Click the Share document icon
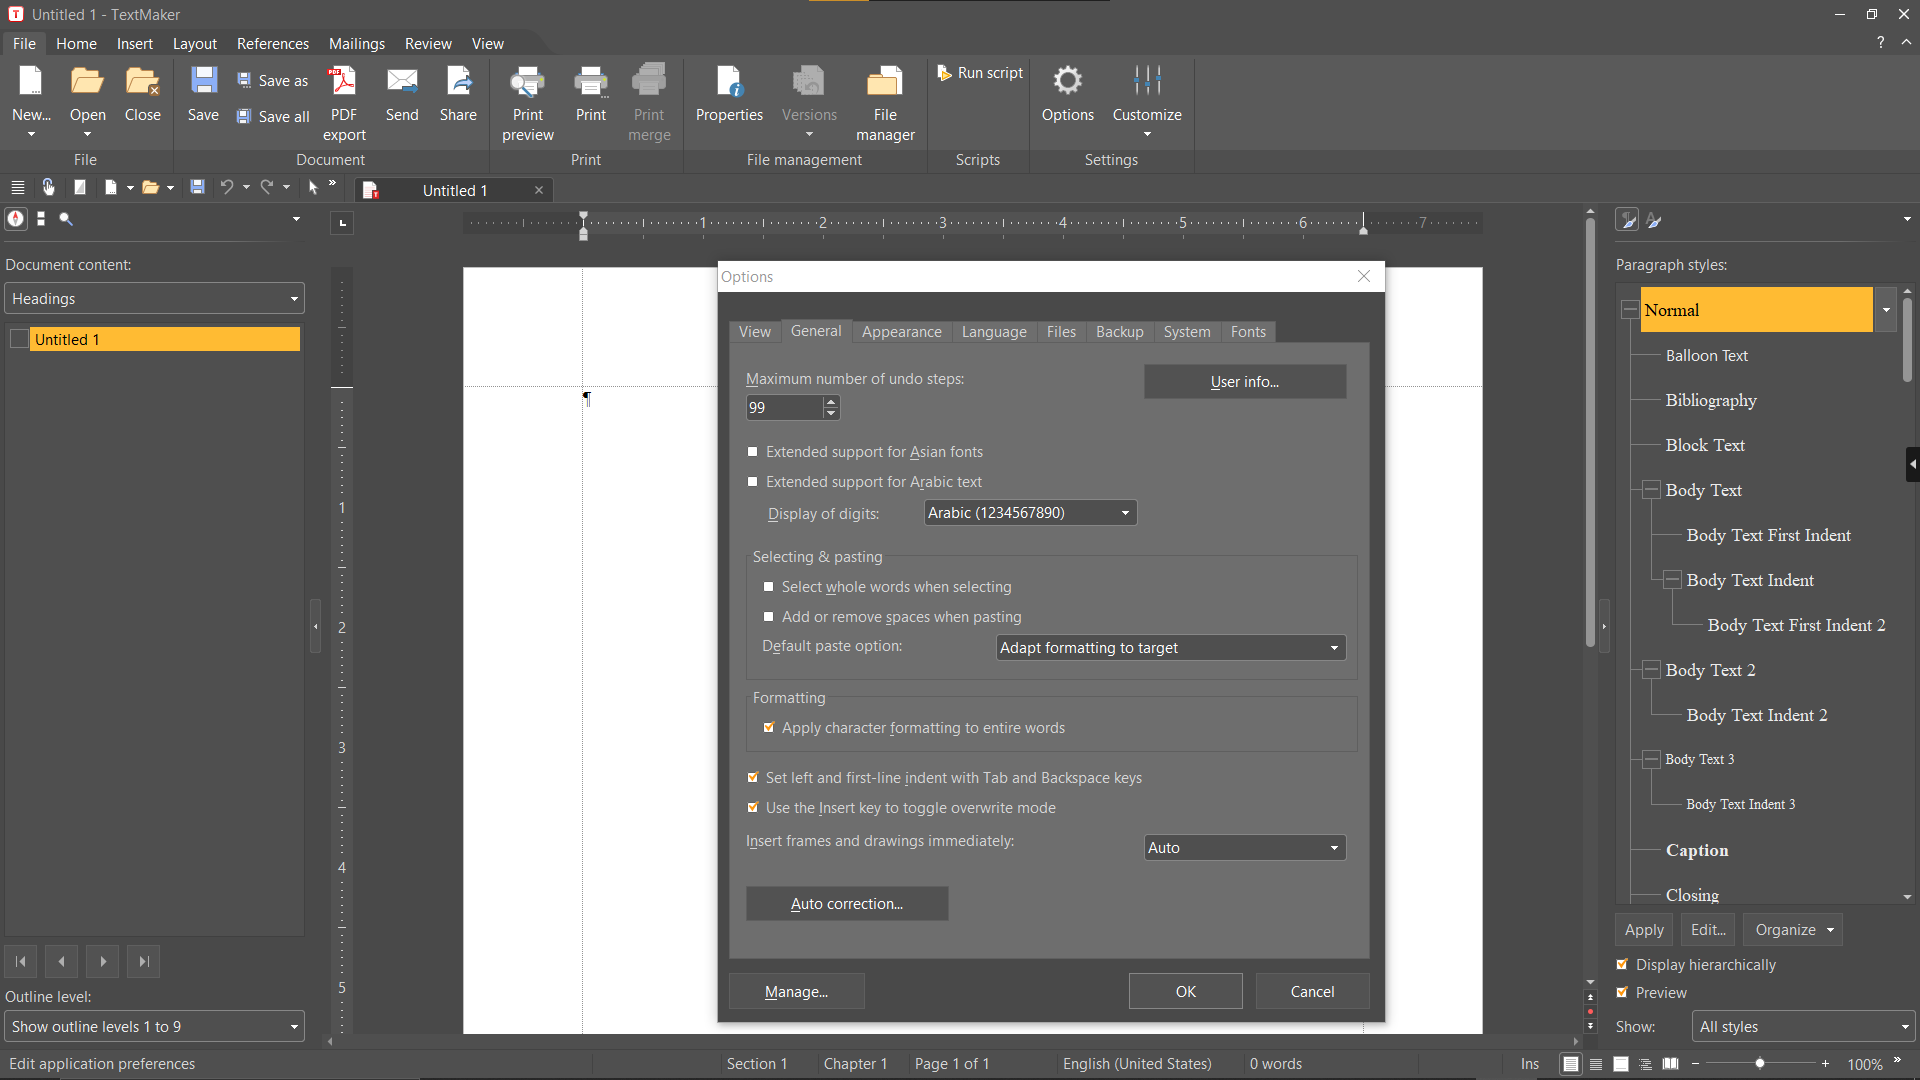 pos(458,82)
